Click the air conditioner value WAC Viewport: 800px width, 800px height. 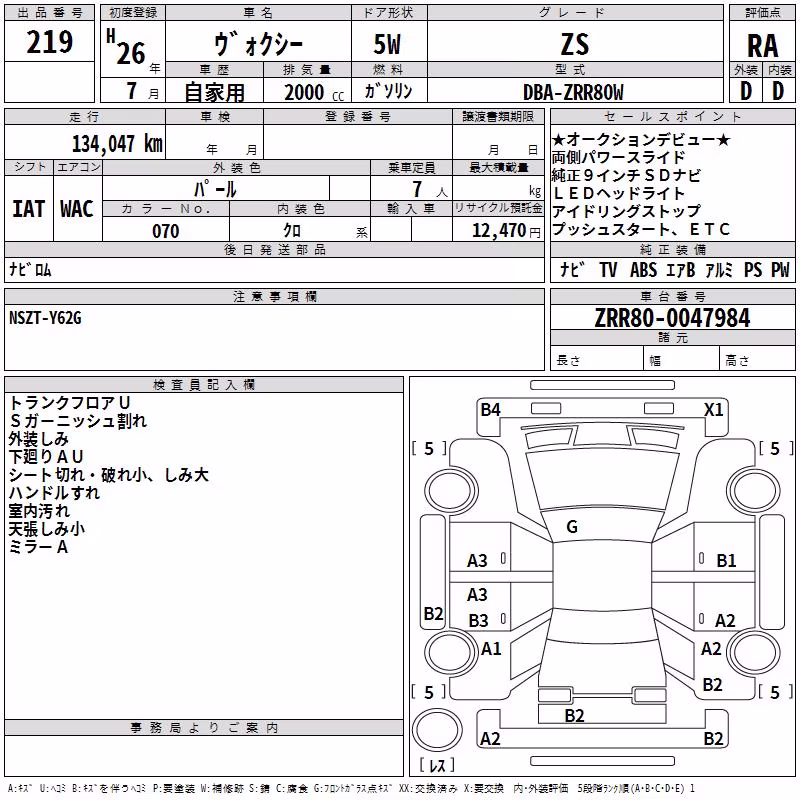pyautogui.click(x=77, y=209)
